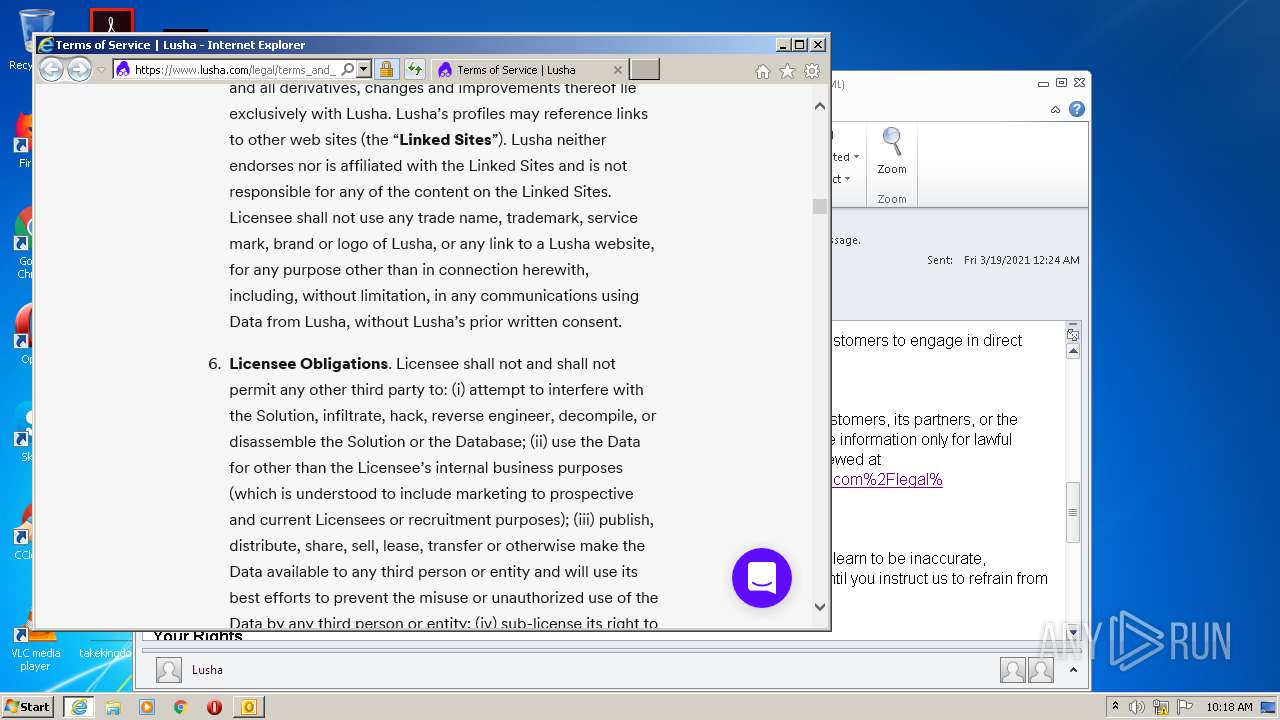Click the Outlook email scrollbar thumb
This screenshot has height=720, width=1280.
[1073, 512]
